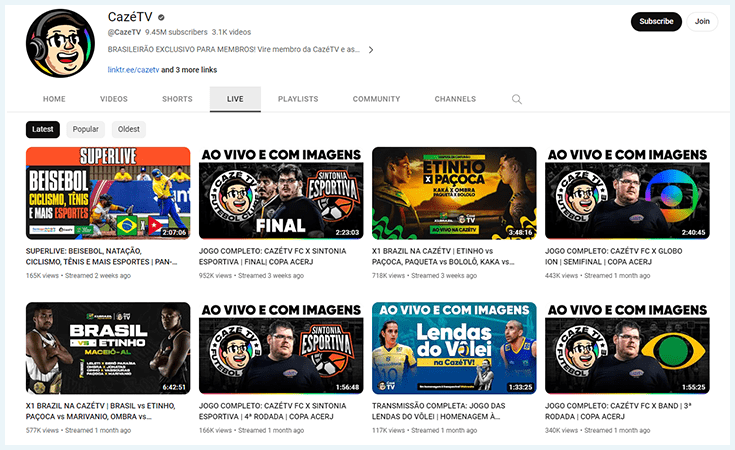Open the CazéTV FC x Globo thumbnail
The width and height of the screenshot is (735, 450).
627,193
